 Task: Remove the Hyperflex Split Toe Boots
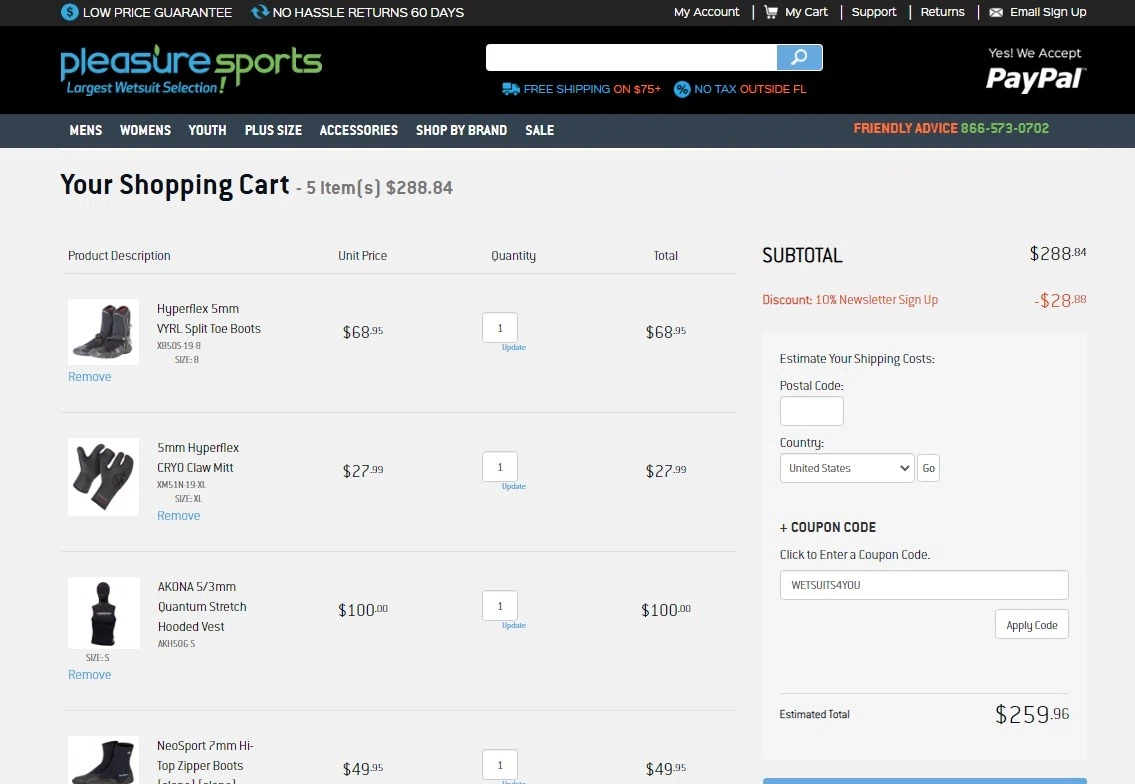click(x=90, y=376)
